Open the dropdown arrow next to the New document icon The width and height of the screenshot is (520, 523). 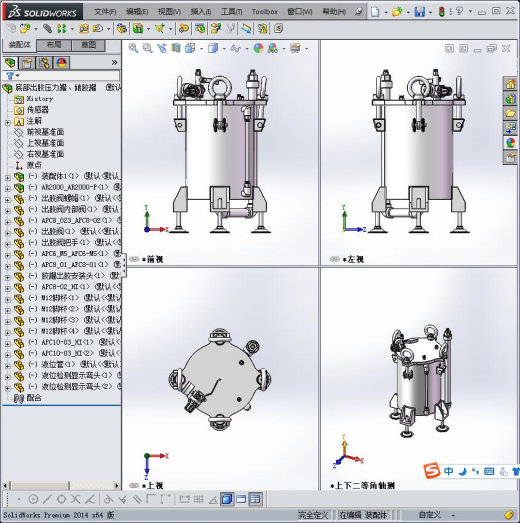pyautogui.click(x=386, y=12)
